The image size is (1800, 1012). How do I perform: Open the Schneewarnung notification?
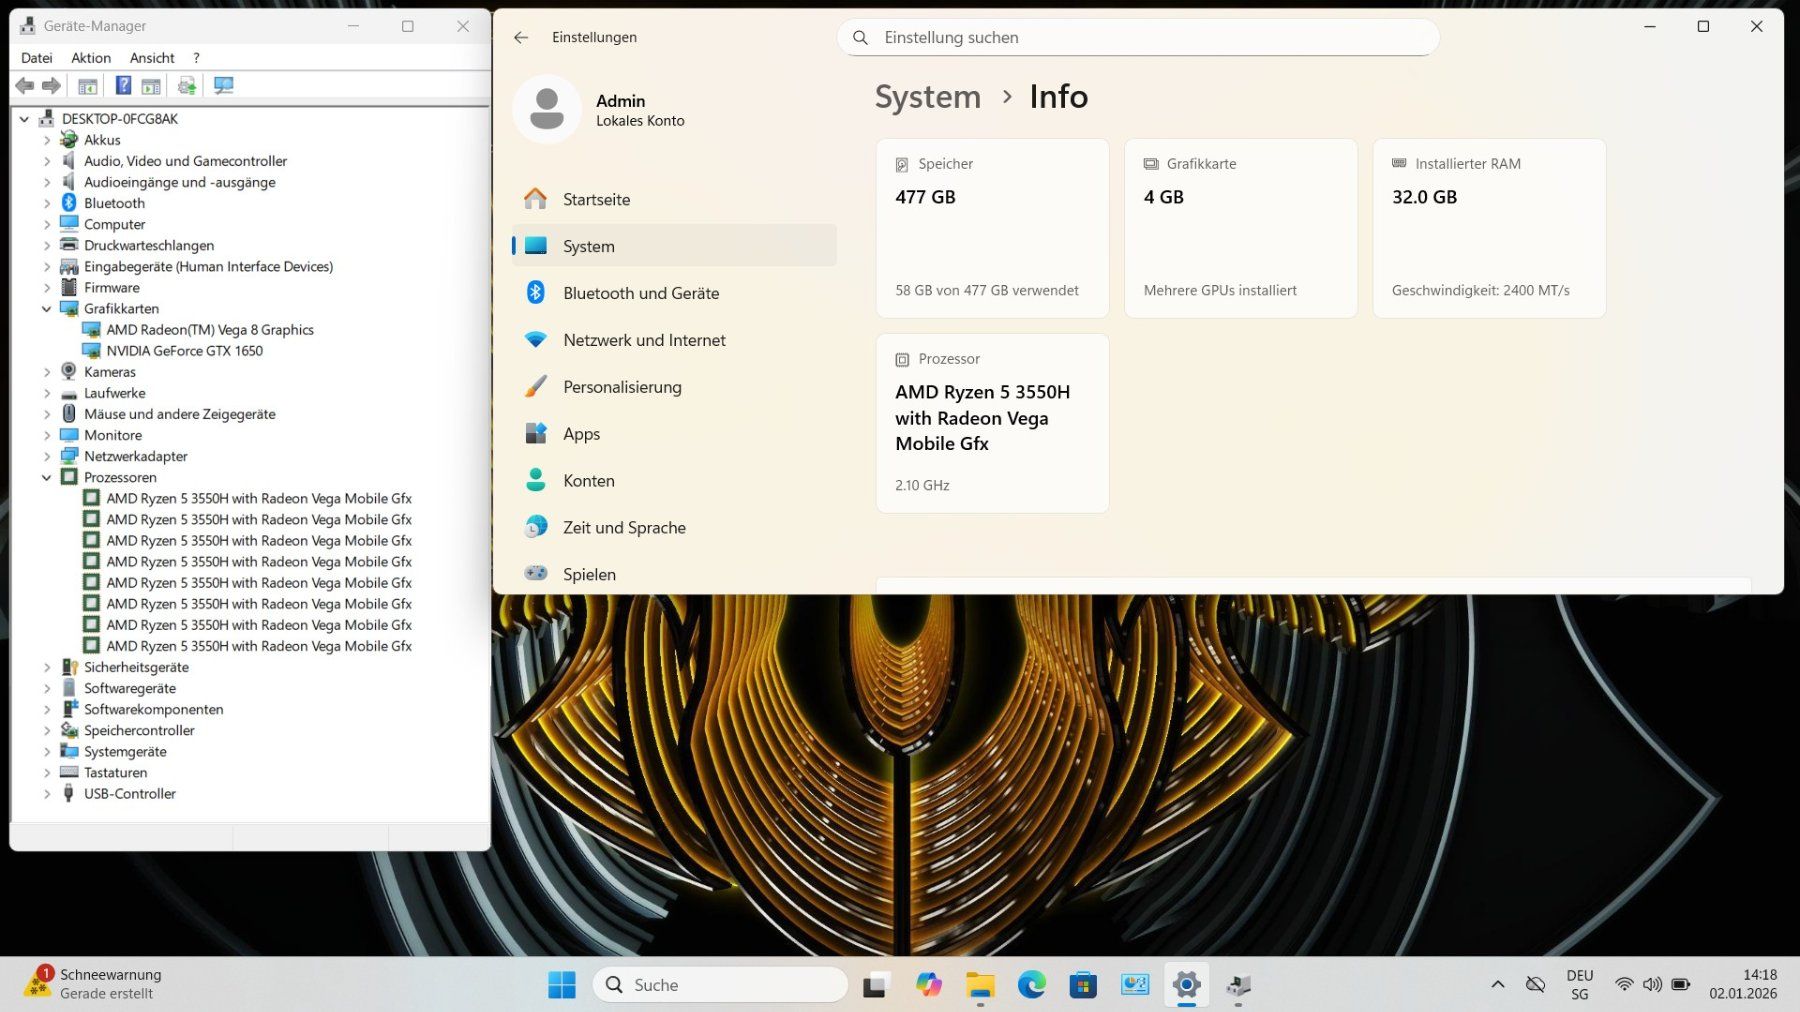(110, 983)
